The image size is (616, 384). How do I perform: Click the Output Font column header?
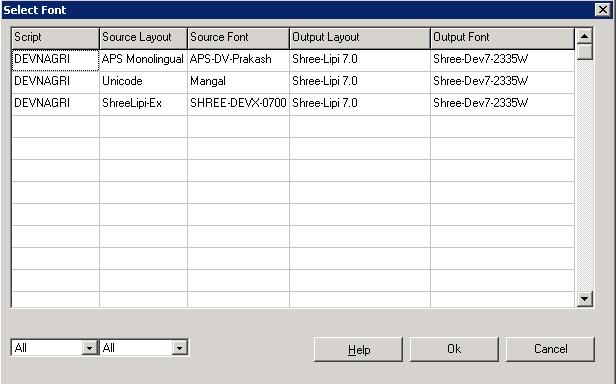pos(502,38)
